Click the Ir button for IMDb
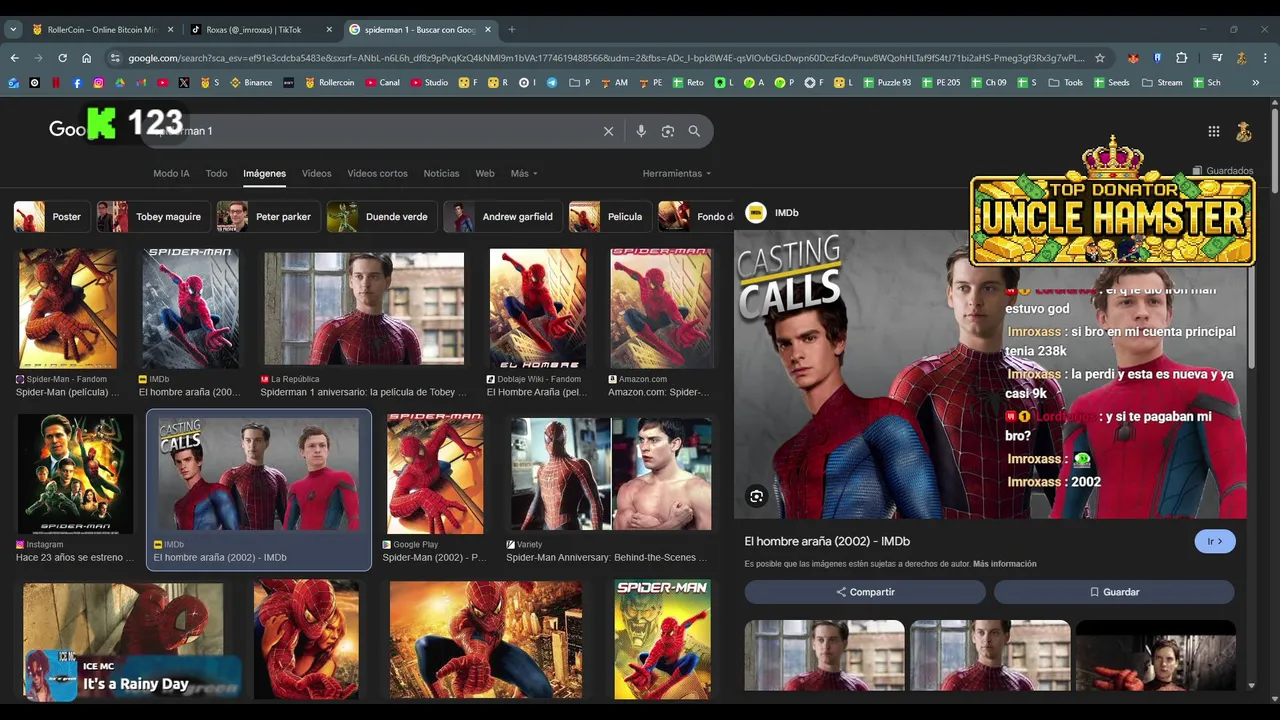The width and height of the screenshot is (1280, 720). click(1215, 541)
